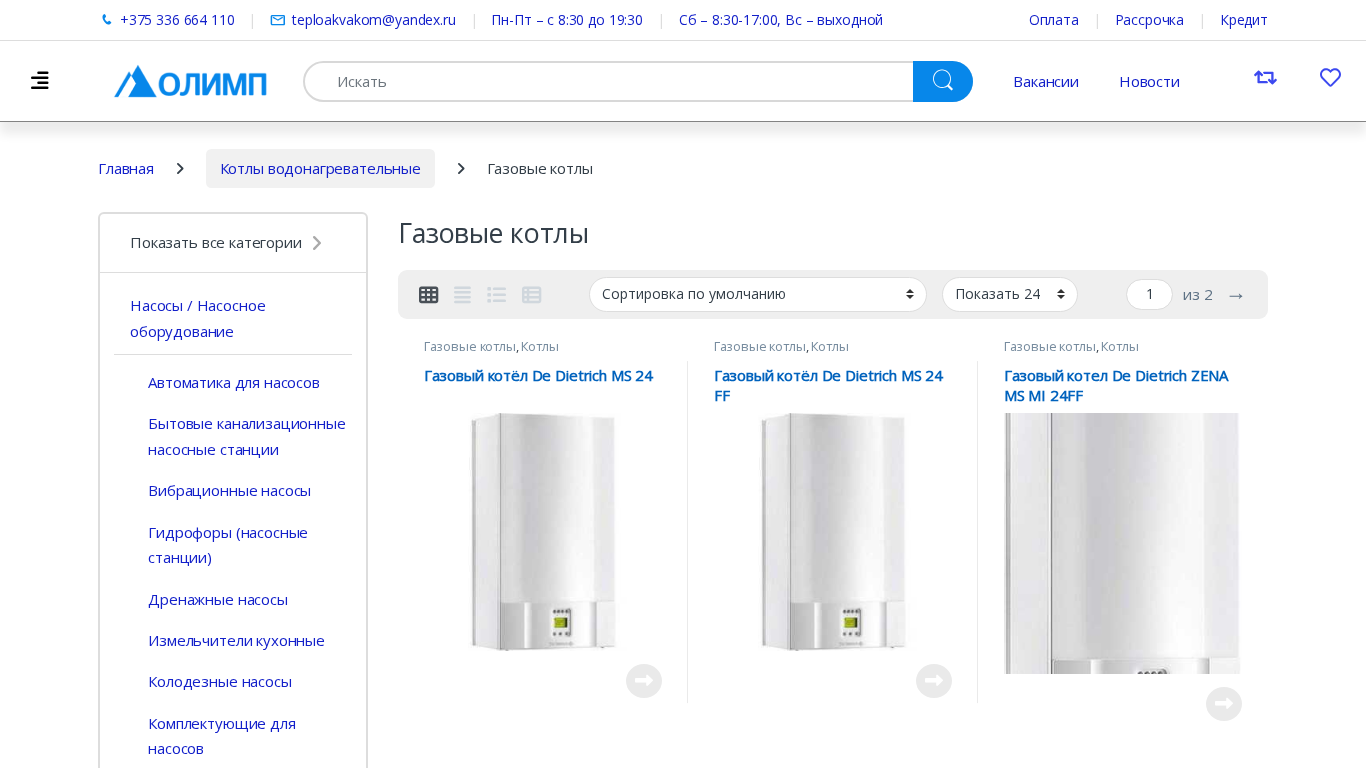
Task: Open De Dietrich ZENA MS MI 24FF title
Action: point(1117,386)
